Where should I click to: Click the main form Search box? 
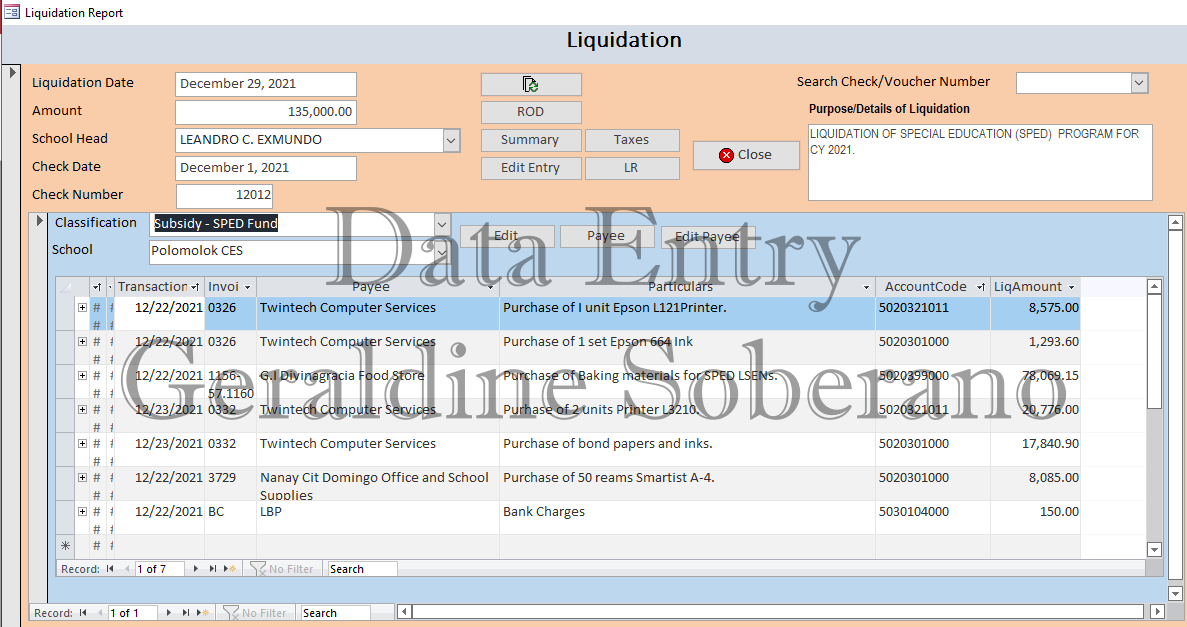point(335,613)
